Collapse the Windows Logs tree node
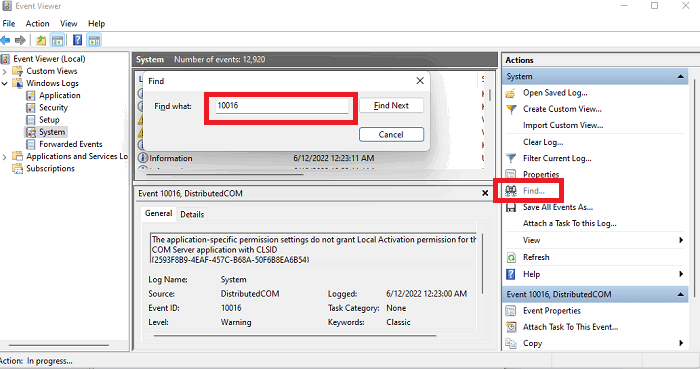 coord(4,83)
